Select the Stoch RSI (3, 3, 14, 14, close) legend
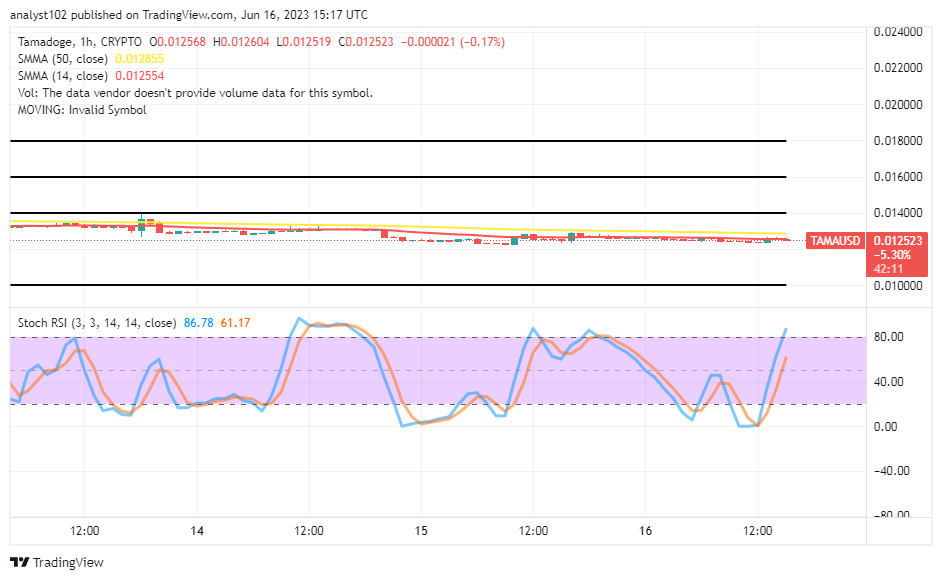Screen dimensions: 942x580 97,323
